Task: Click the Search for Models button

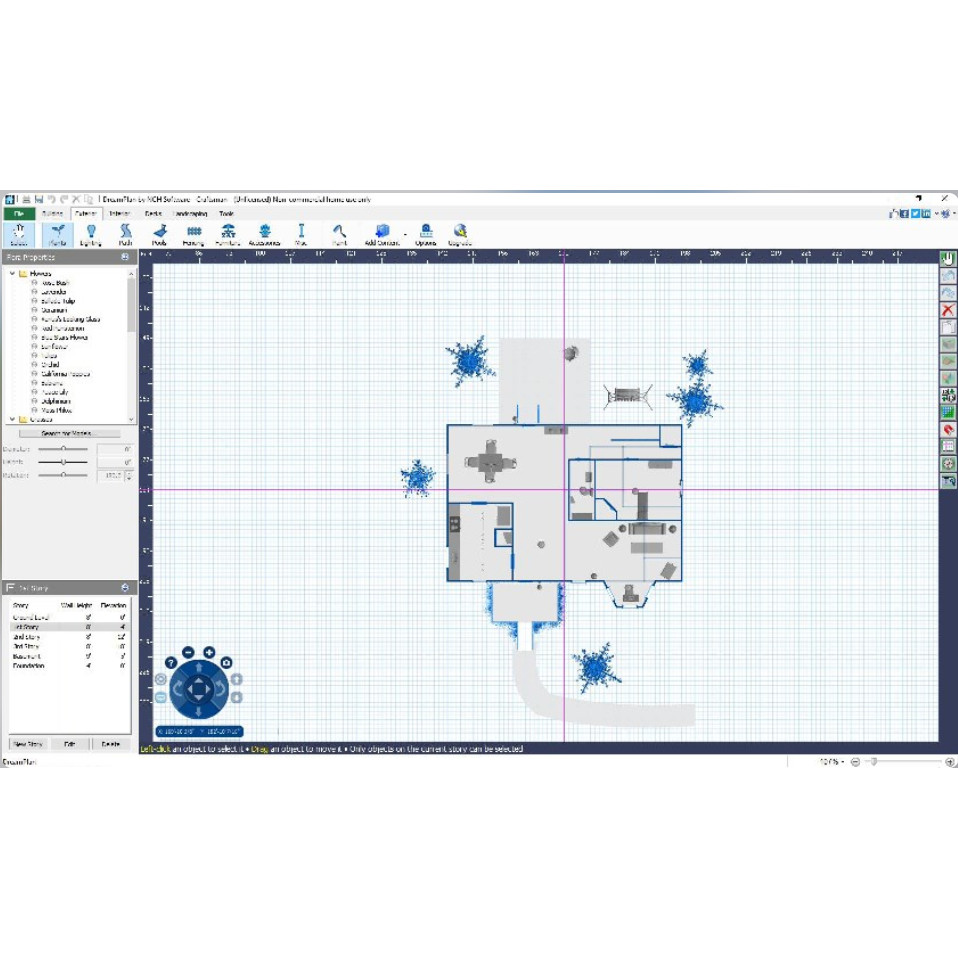Action: point(70,433)
